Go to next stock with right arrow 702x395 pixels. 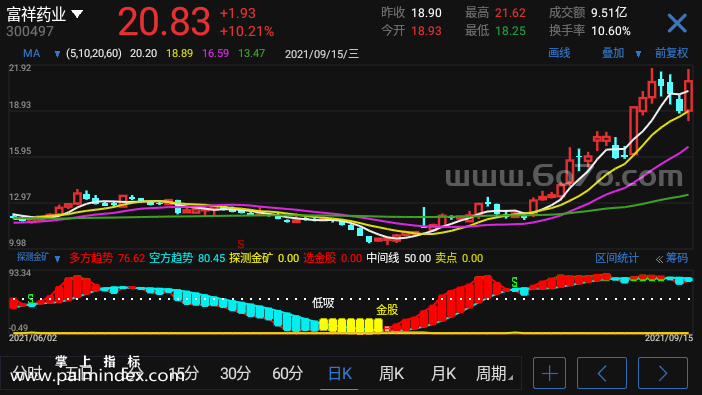point(663,373)
